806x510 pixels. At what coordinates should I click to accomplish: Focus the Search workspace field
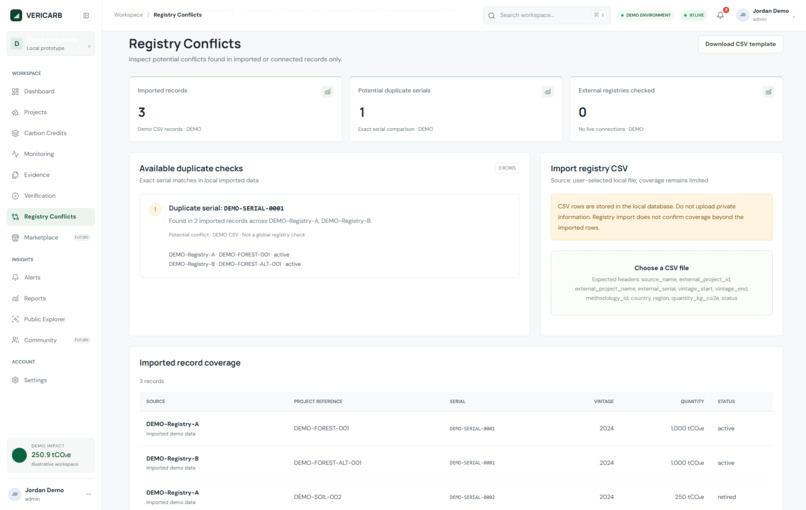click(x=546, y=15)
